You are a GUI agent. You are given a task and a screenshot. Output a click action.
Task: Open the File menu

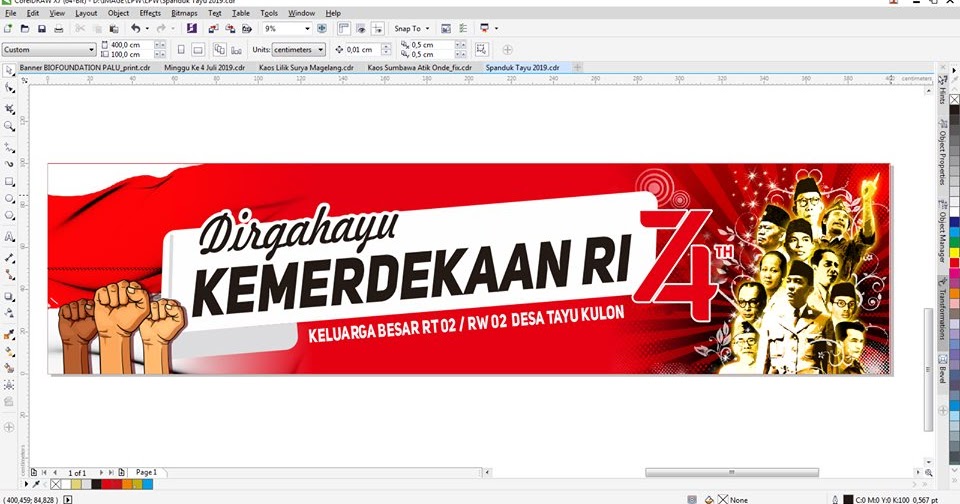tap(10, 13)
